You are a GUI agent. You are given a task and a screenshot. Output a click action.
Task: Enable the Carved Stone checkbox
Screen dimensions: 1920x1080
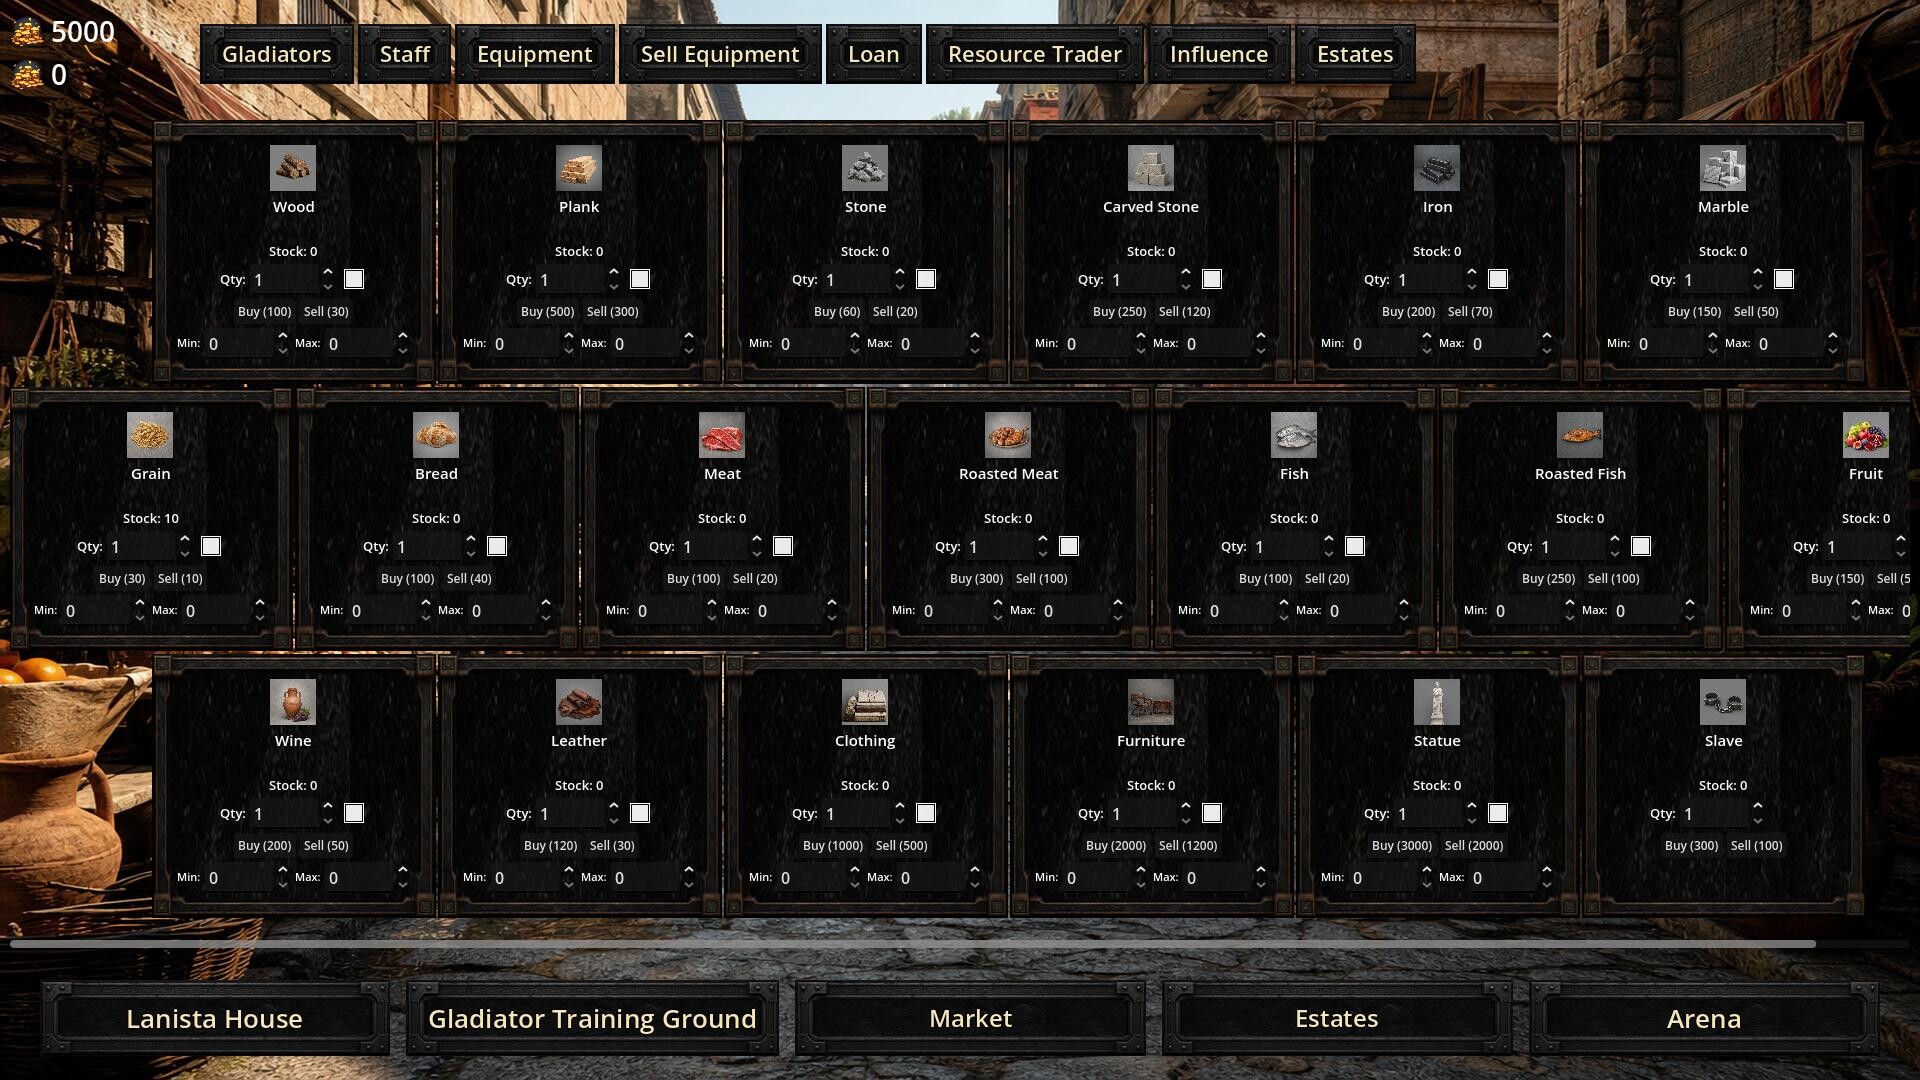pyautogui.click(x=1212, y=279)
